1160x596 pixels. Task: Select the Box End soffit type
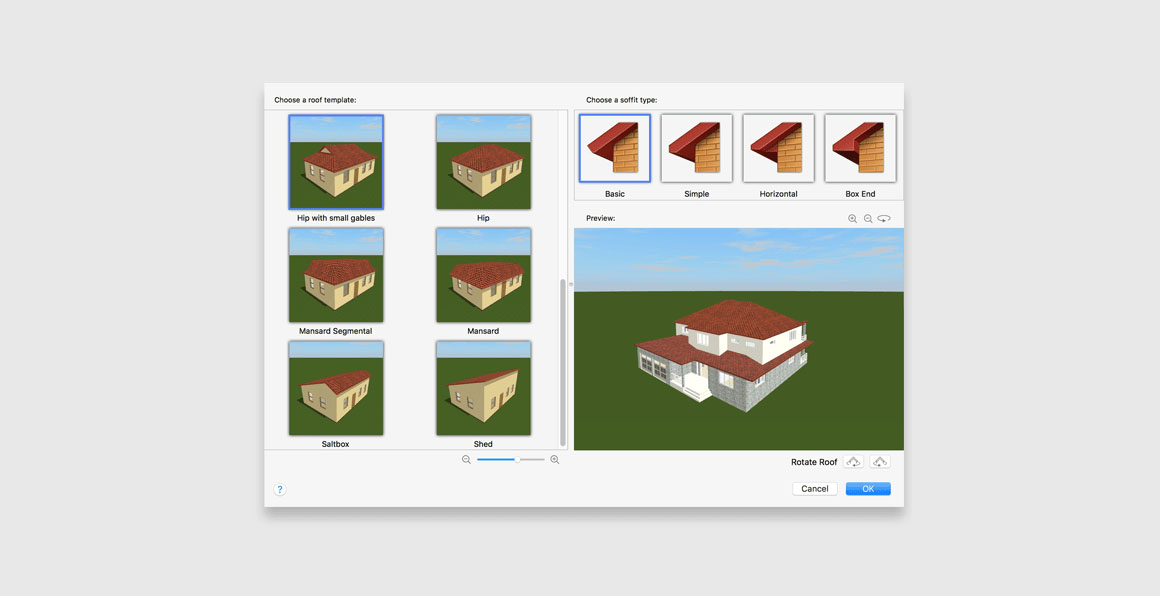(860, 148)
